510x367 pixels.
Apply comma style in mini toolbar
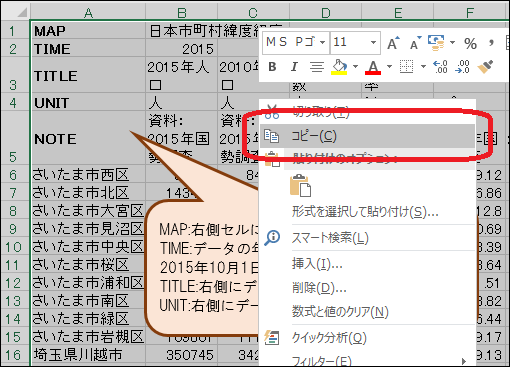tap(491, 43)
